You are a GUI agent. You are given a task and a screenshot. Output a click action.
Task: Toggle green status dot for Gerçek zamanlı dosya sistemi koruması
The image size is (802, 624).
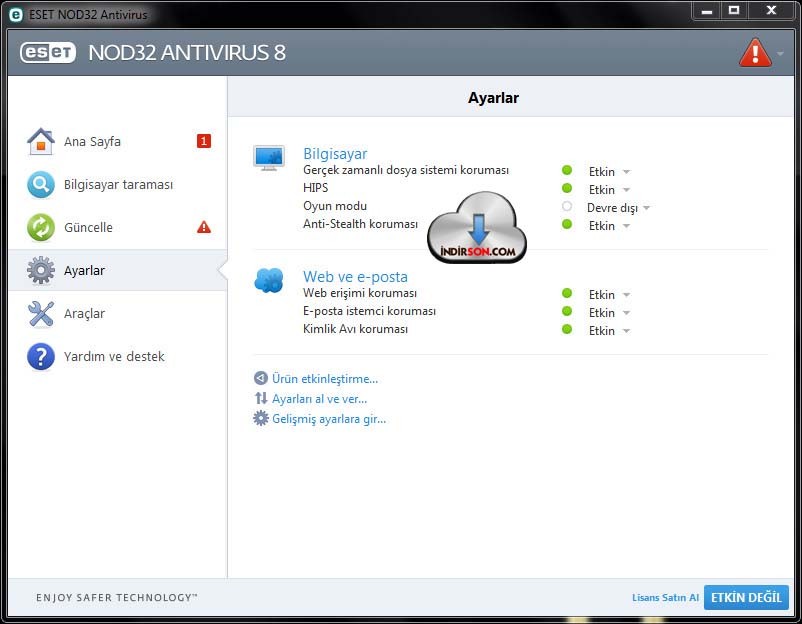point(567,170)
